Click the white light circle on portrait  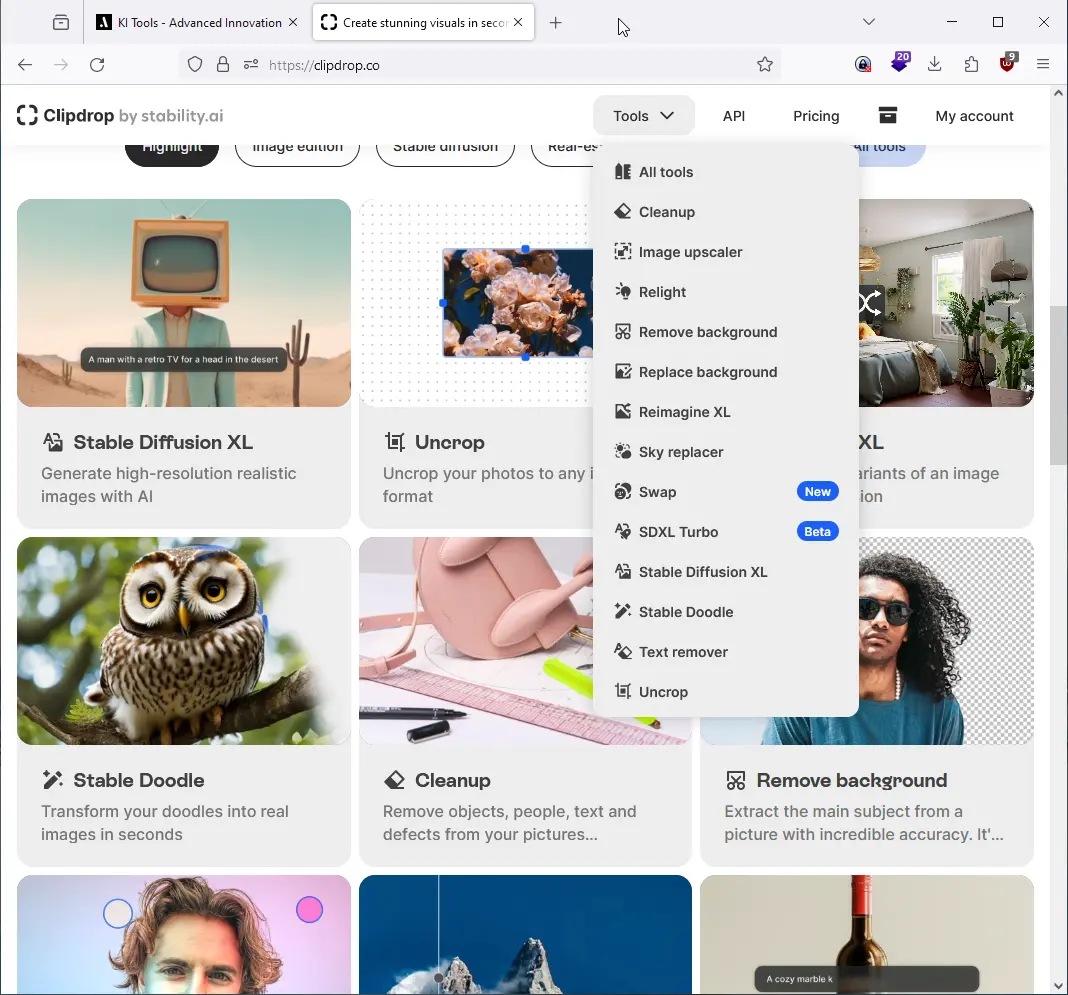coord(118,913)
